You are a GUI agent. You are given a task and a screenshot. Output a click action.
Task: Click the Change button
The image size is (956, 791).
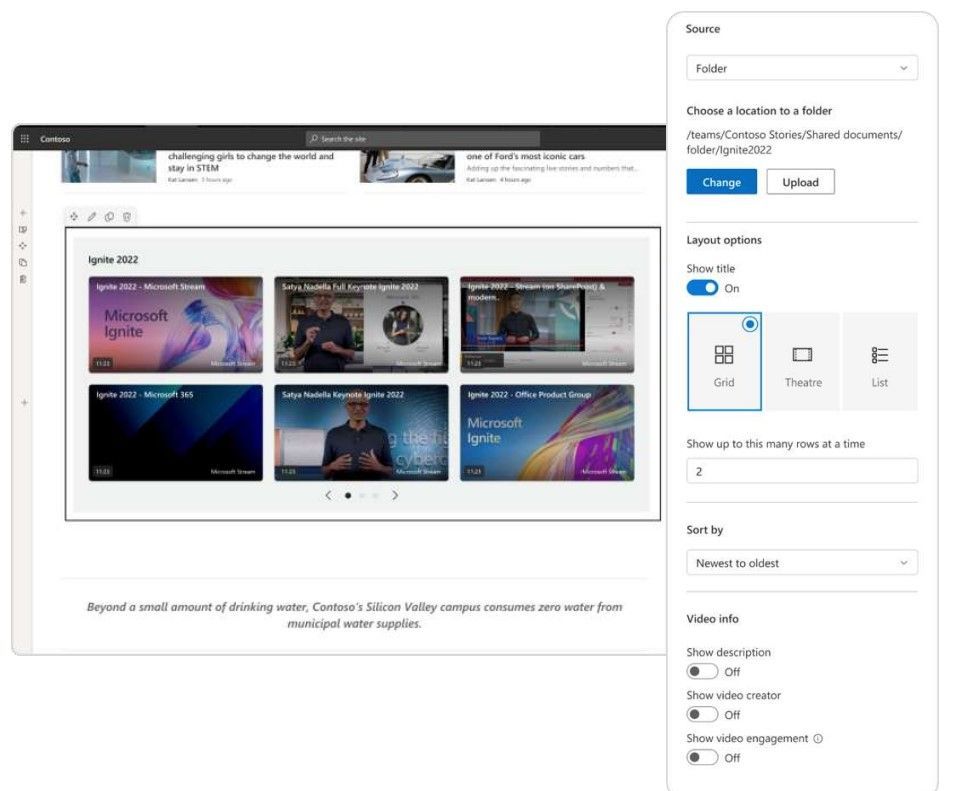coord(721,182)
